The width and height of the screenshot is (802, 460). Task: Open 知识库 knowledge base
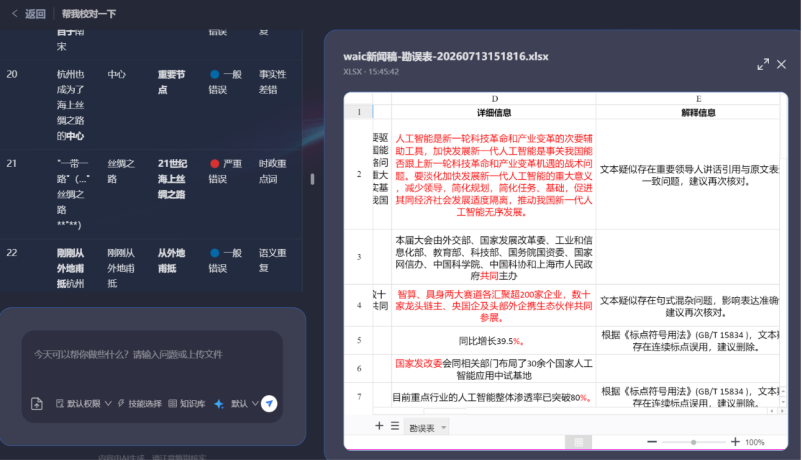(187, 404)
